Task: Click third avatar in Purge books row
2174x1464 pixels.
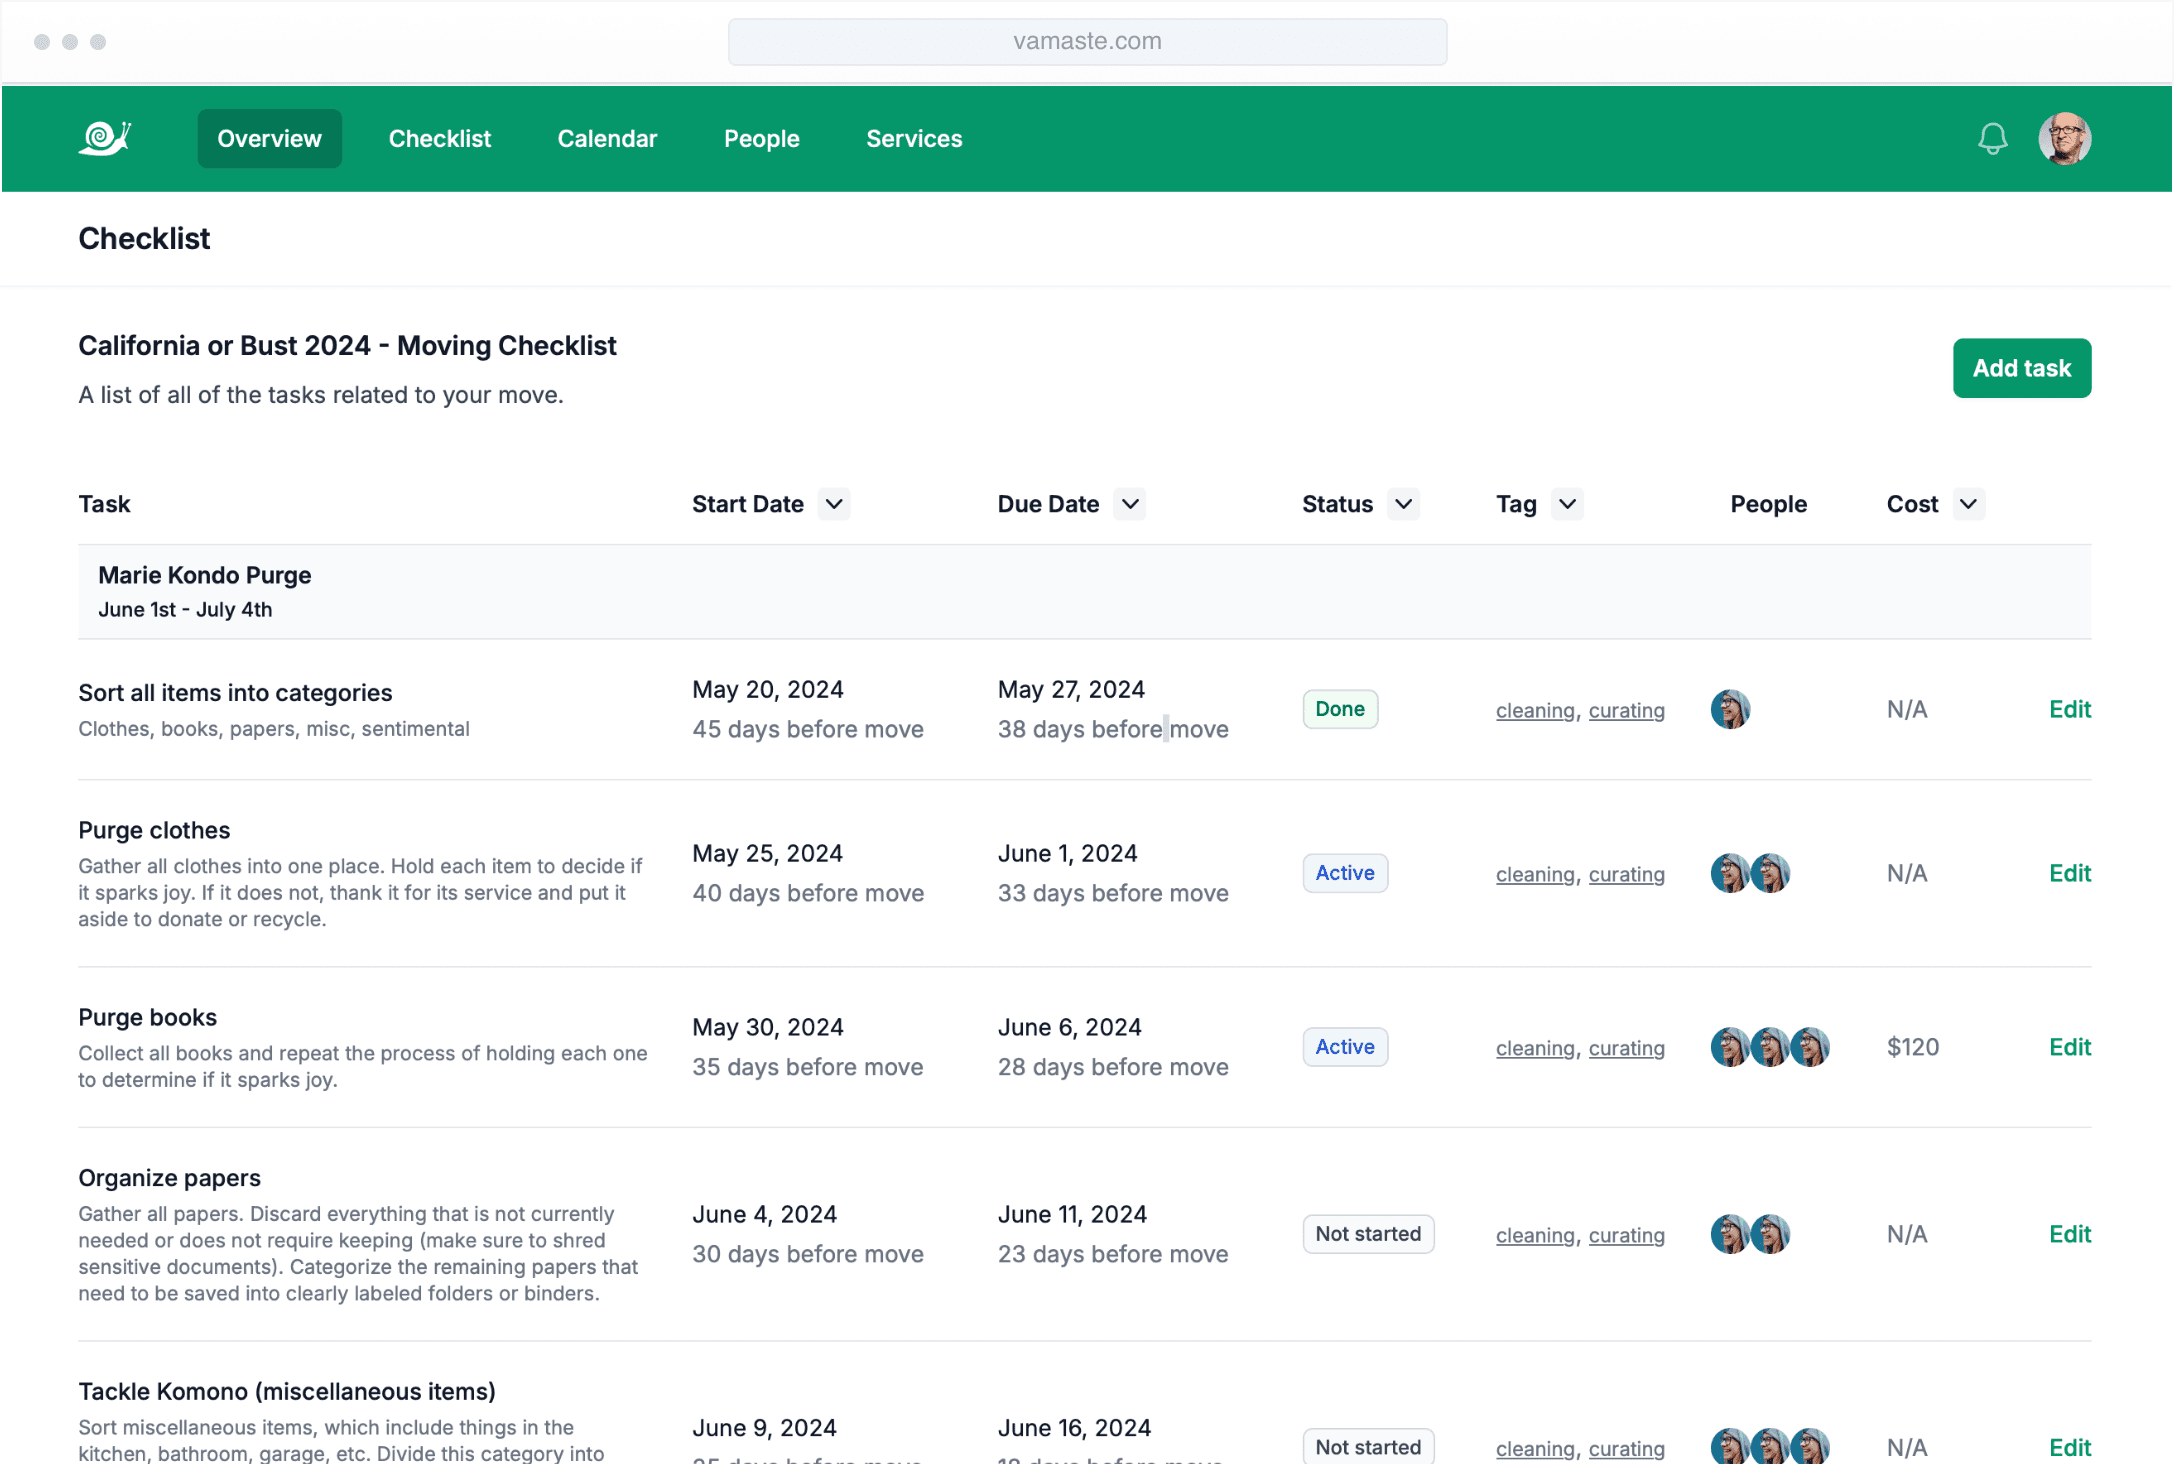Action: tap(1809, 1047)
